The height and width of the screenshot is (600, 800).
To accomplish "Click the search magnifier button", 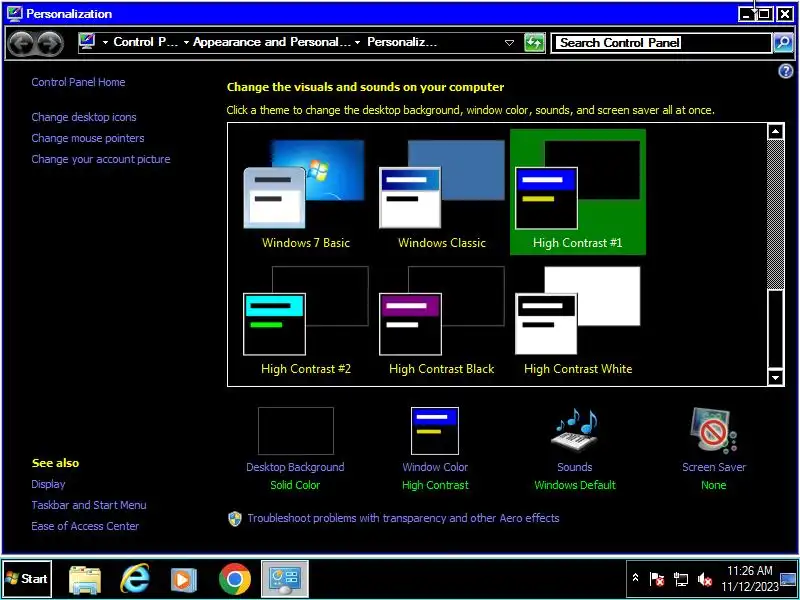I will [783, 43].
